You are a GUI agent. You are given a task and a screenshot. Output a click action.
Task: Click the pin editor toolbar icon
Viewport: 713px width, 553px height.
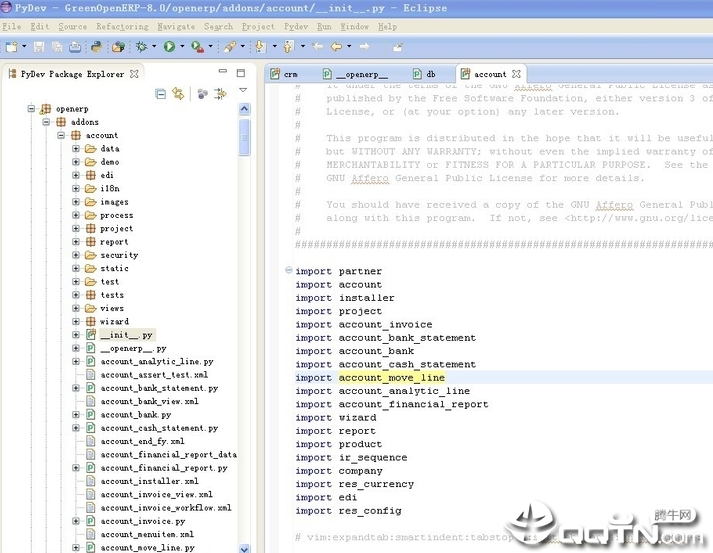pyautogui.click(x=398, y=47)
